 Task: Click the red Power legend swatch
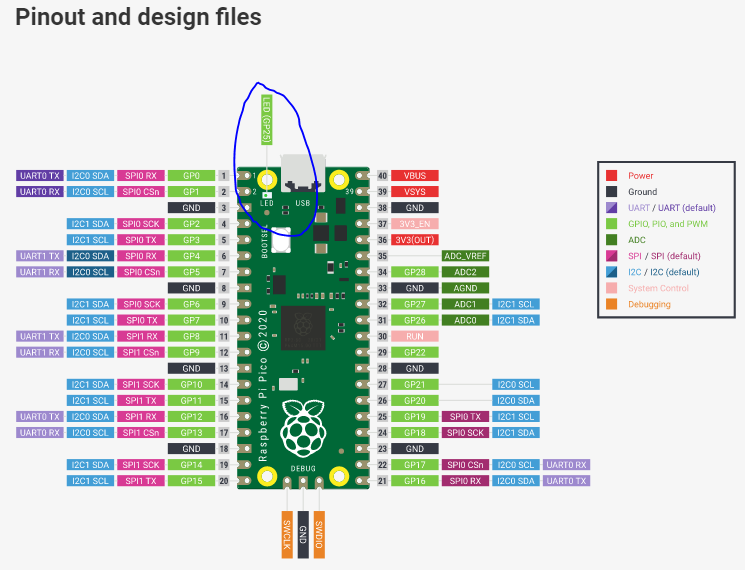coord(611,176)
